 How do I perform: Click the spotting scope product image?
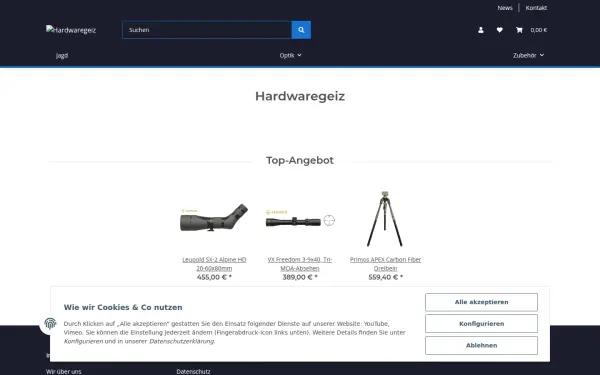pos(214,218)
